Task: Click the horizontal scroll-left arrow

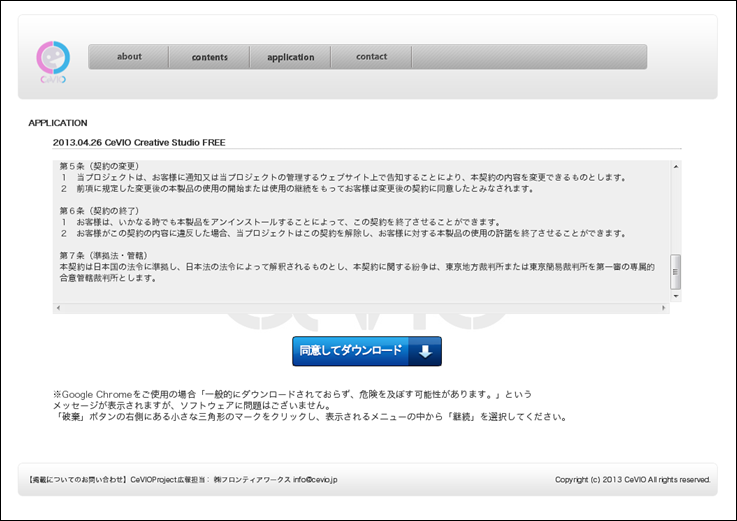Action: (x=58, y=308)
